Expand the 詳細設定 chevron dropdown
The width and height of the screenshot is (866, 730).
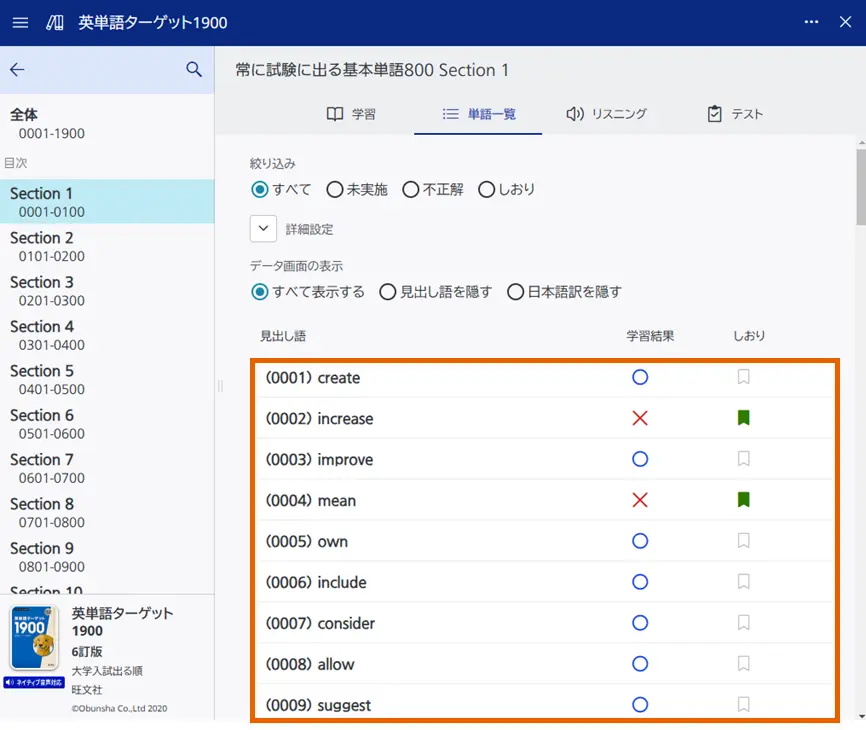(263, 229)
